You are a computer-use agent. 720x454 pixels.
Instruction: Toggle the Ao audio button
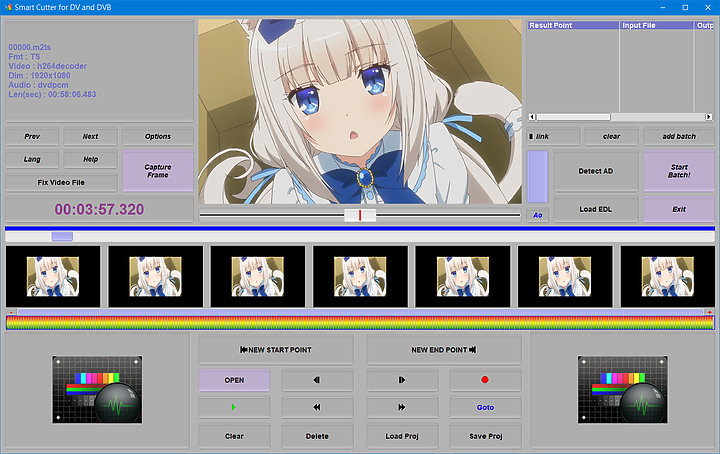(537, 215)
